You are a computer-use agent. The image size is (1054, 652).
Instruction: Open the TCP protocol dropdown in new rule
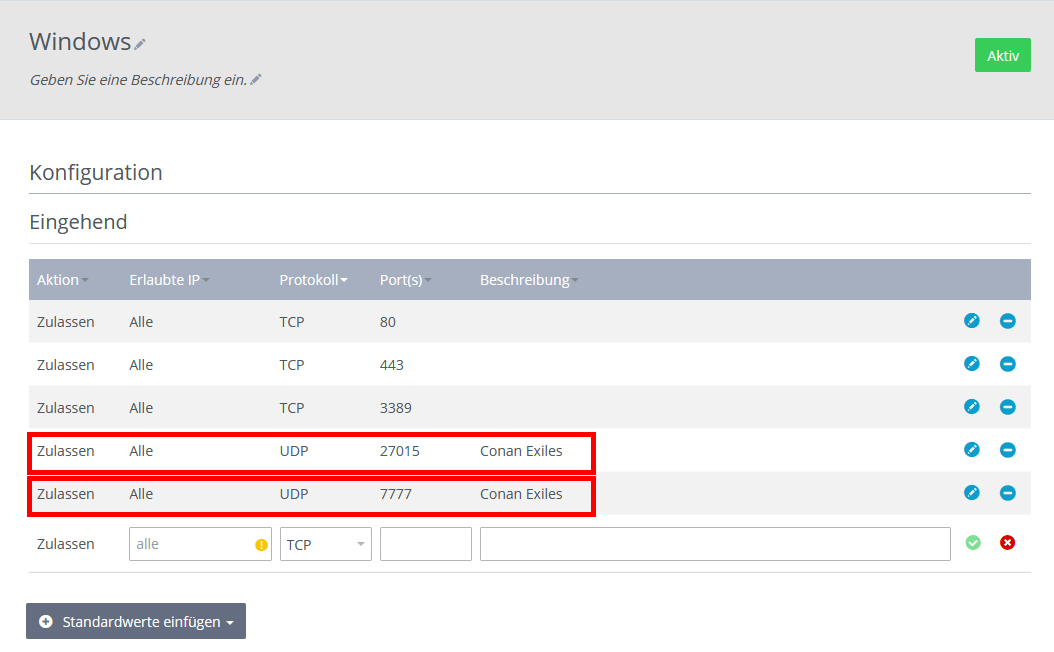click(x=325, y=544)
